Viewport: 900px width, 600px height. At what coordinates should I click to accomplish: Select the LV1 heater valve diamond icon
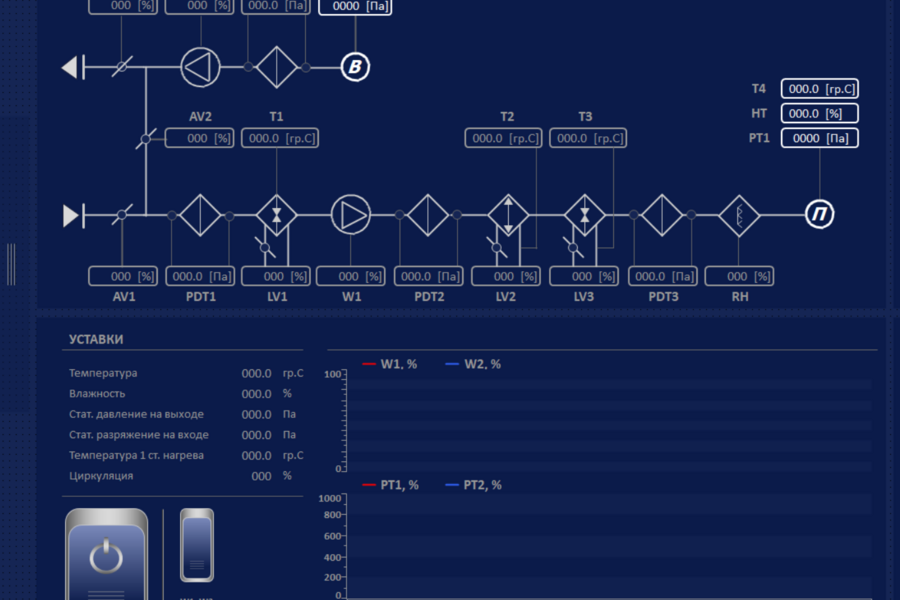(277, 215)
